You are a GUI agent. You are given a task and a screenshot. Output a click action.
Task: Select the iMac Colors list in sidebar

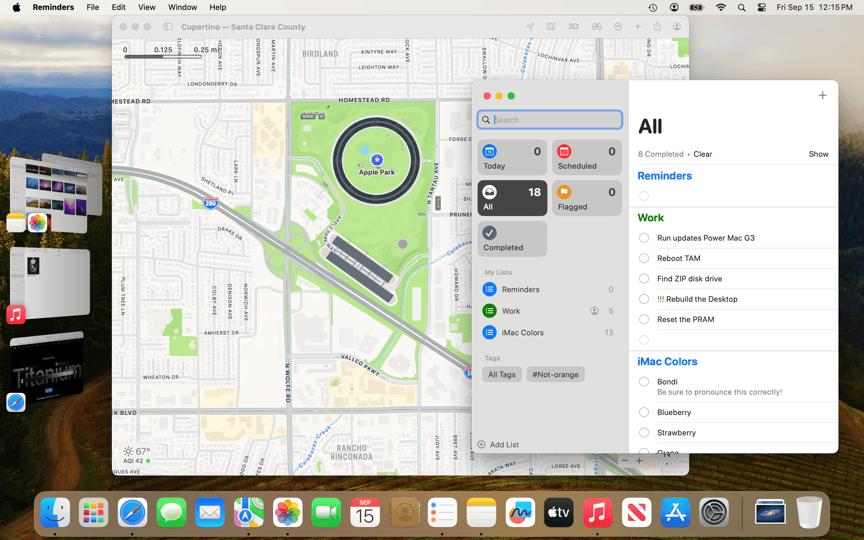tap(549, 332)
